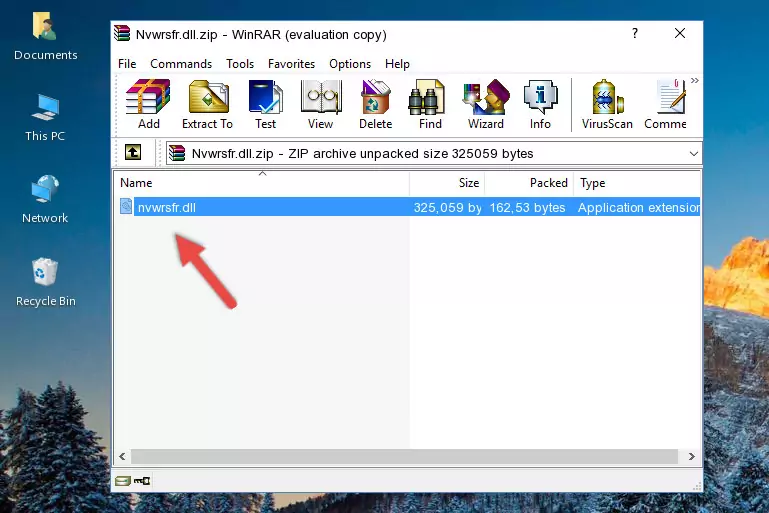Select the This PC desktop icon

(45, 118)
